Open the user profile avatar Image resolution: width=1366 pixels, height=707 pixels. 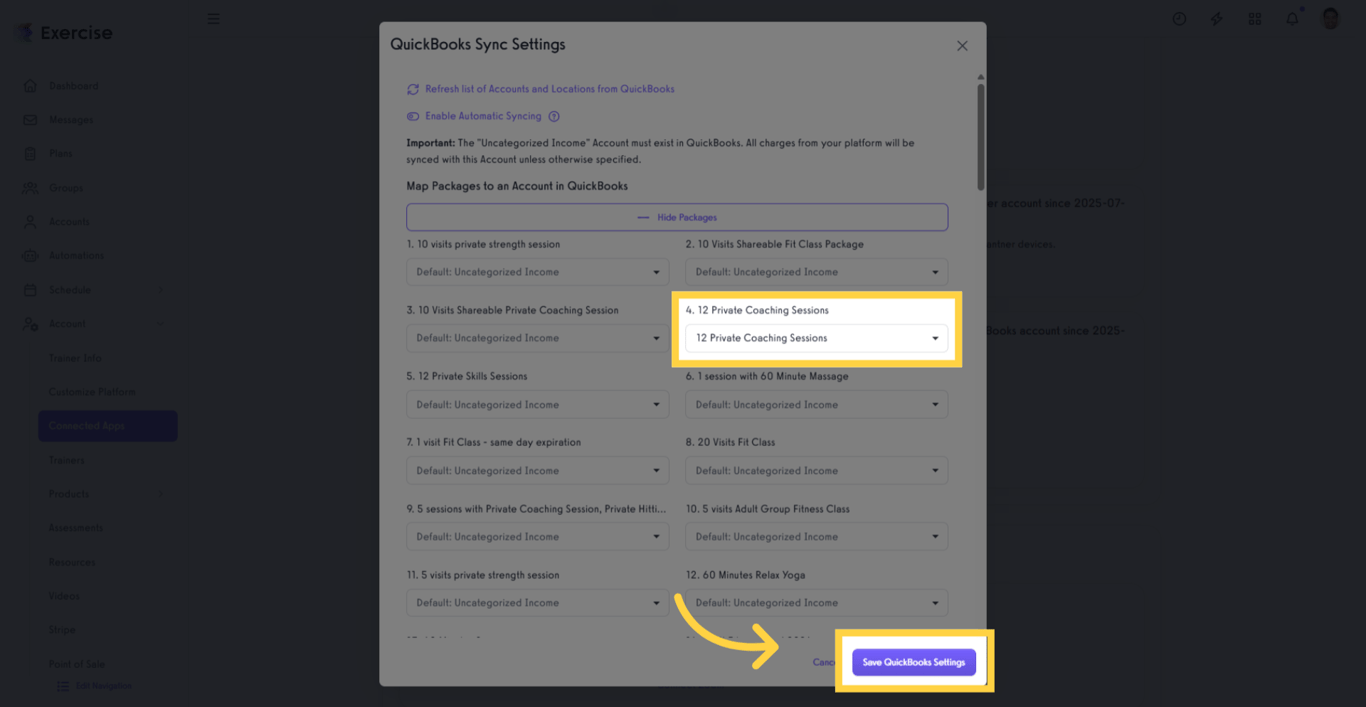click(x=1330, y=19)
